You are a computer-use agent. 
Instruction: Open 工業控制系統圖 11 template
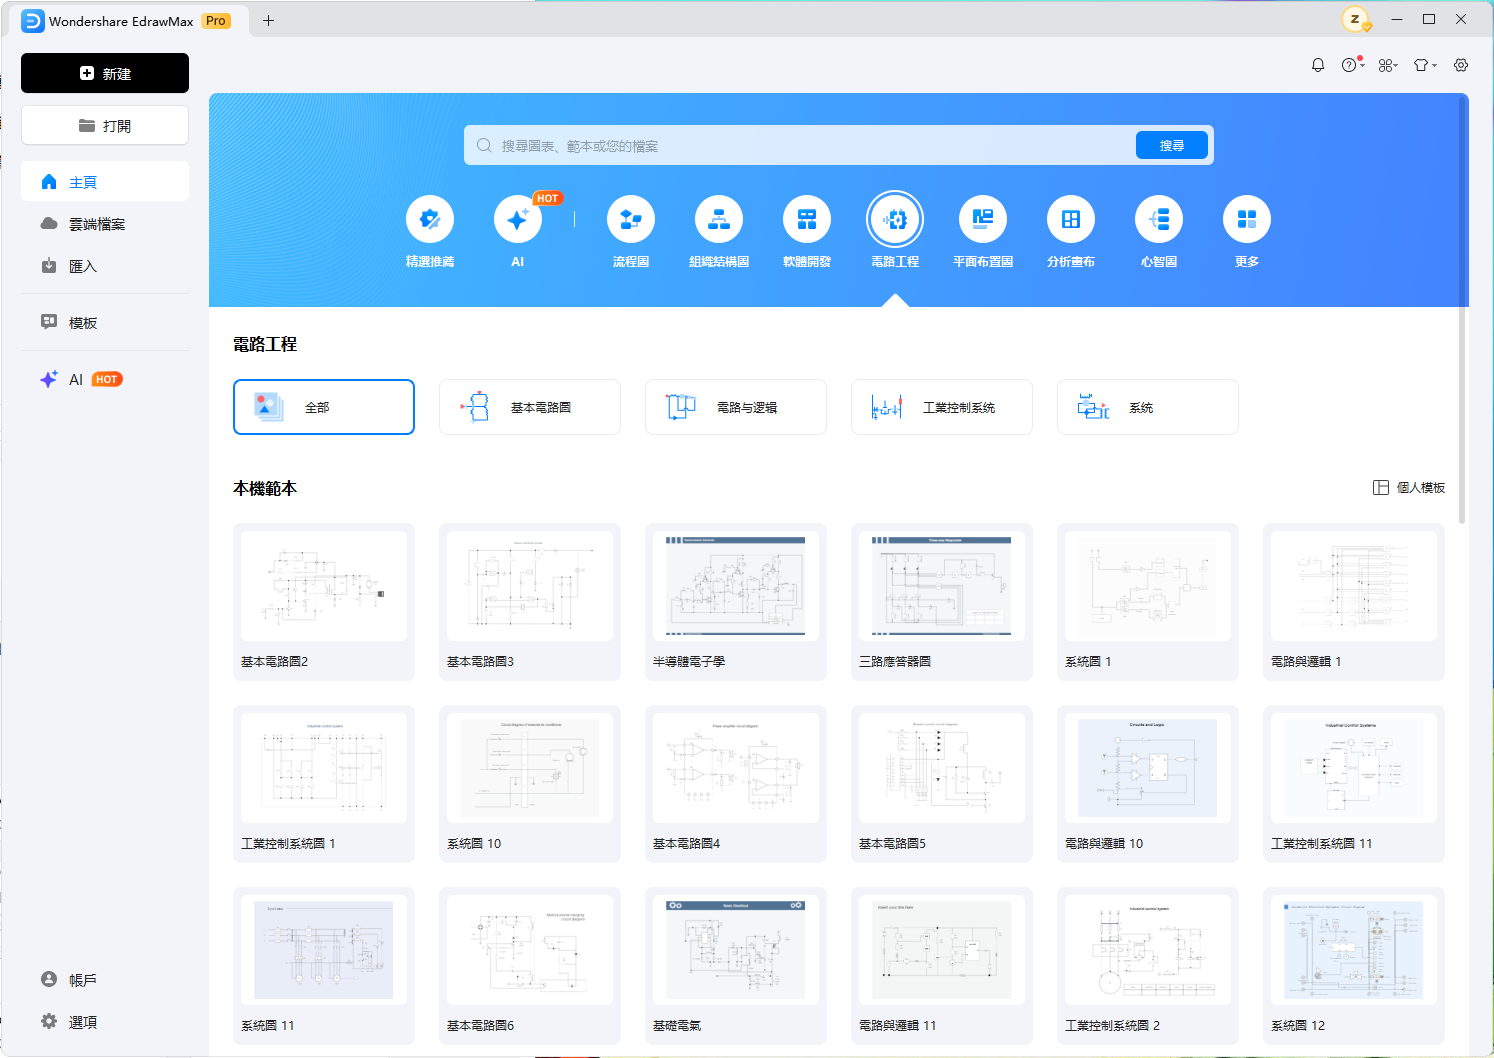[1354, 784]
